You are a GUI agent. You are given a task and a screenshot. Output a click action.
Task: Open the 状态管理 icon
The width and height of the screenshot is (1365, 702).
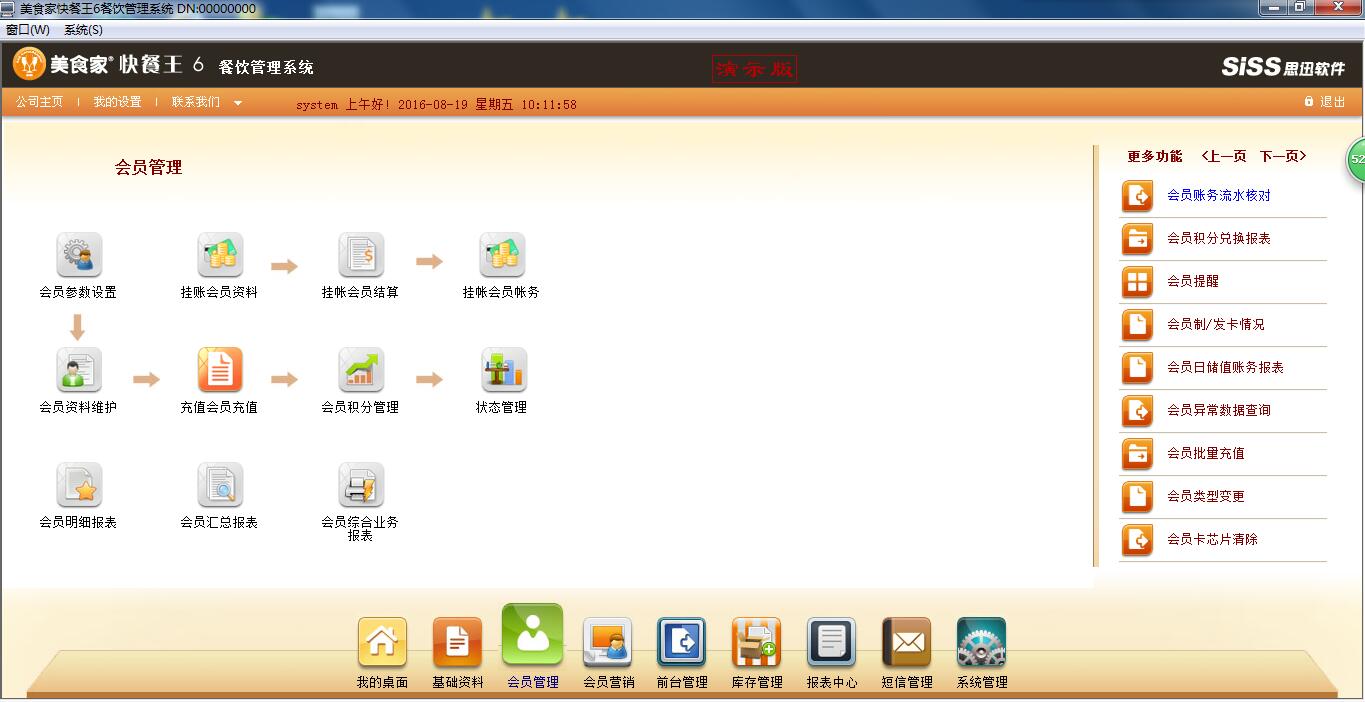coord(503,371)
